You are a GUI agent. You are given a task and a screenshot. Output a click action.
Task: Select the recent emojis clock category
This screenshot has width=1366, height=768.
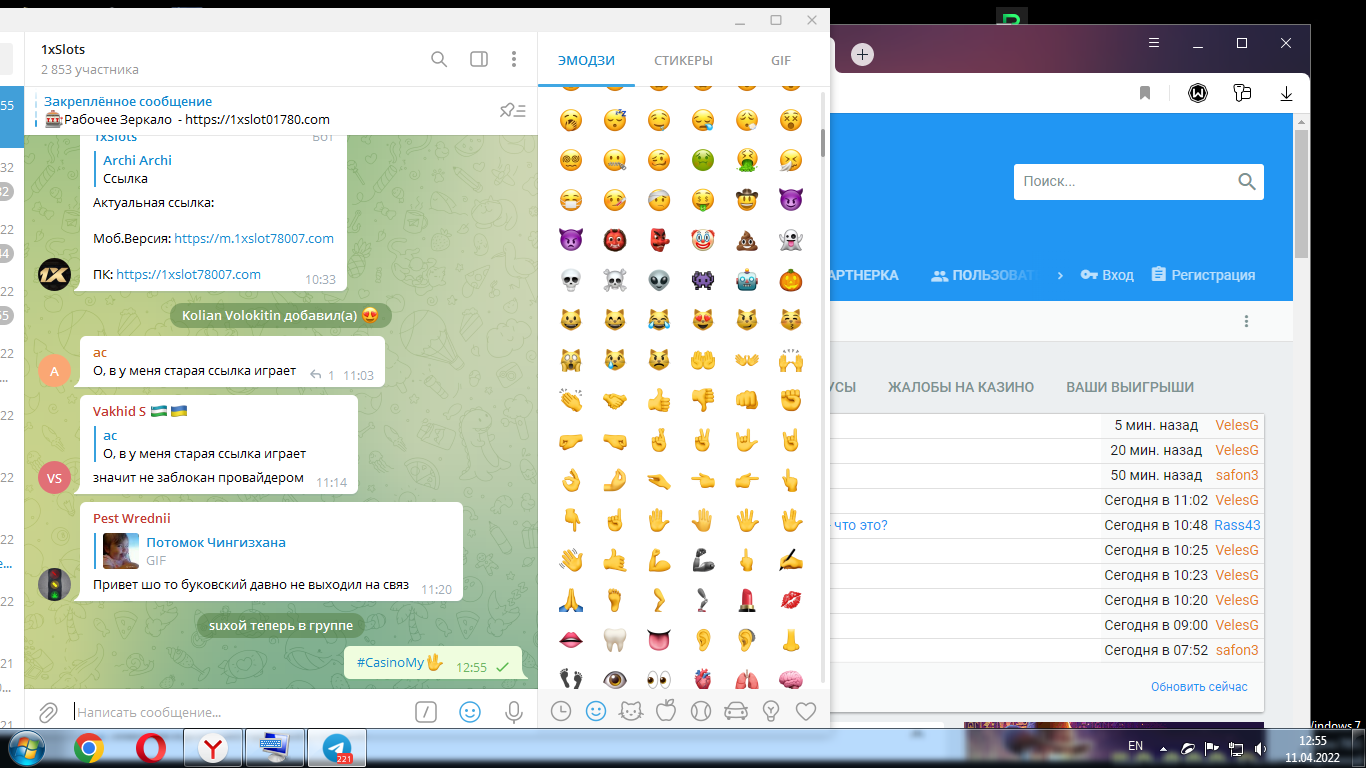tap(561, 711)
